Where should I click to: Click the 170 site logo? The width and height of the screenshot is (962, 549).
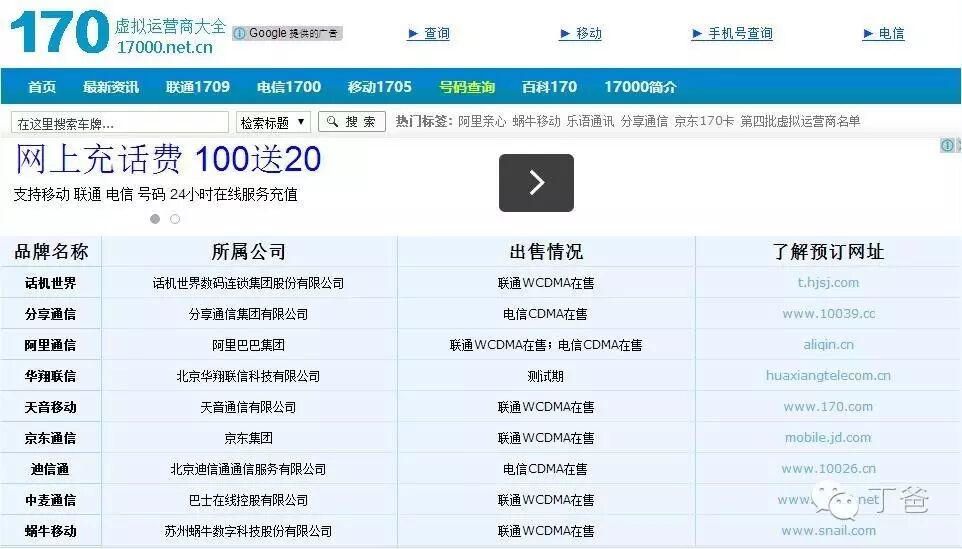[118, 32]
